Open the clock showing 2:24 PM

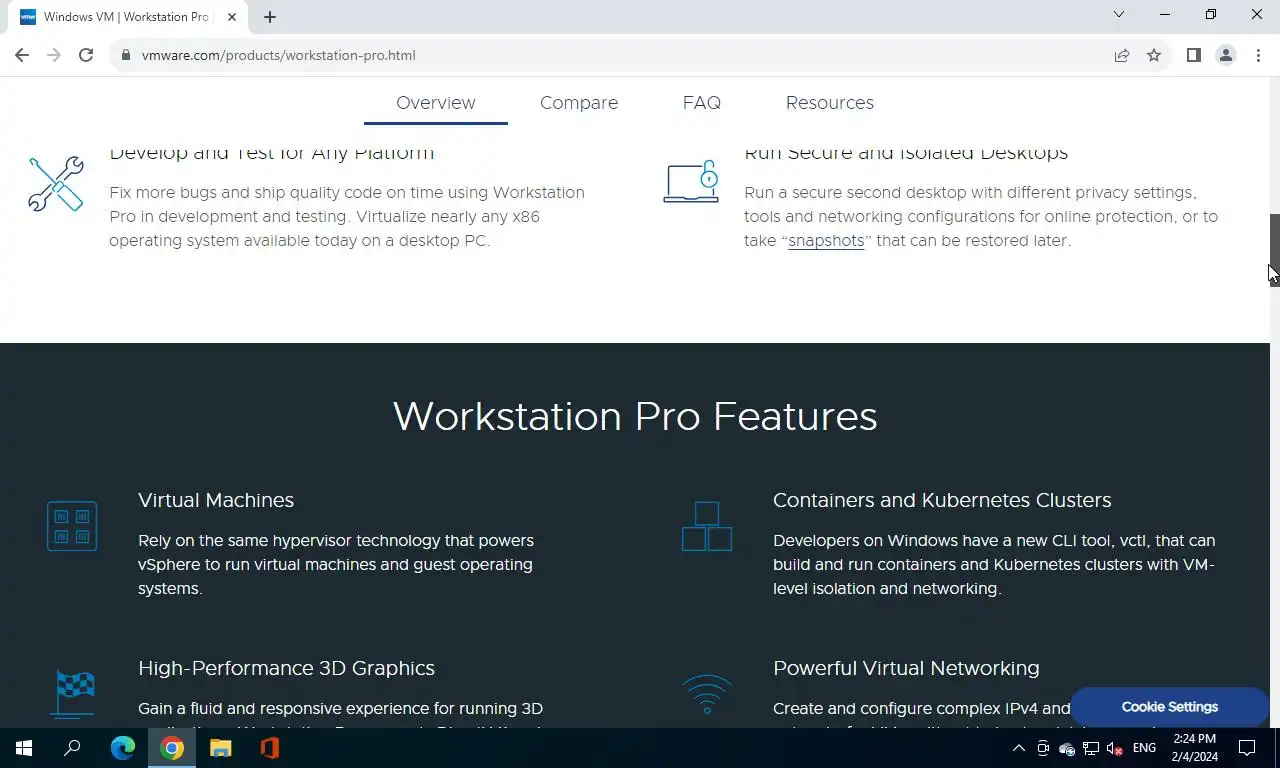point(1195,748)
